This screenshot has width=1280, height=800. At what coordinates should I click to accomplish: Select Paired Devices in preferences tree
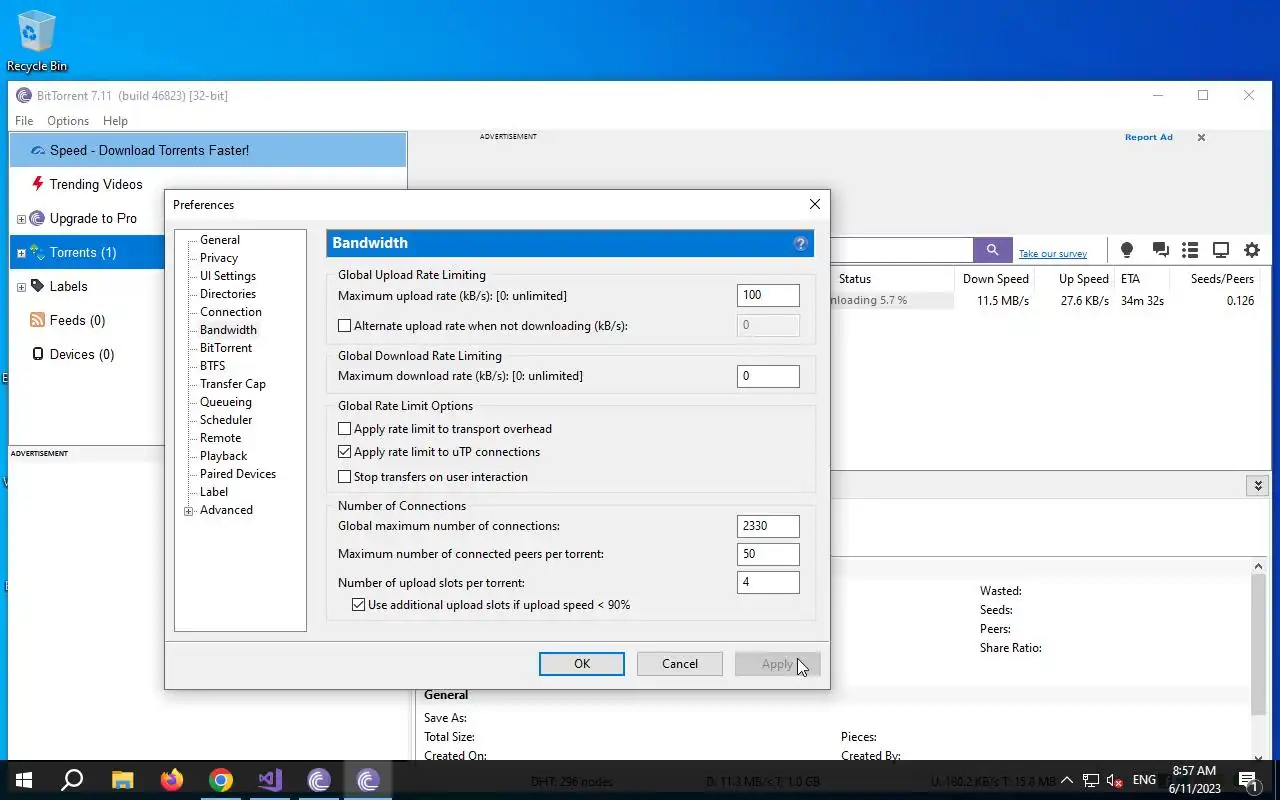(x=238, y=474)
